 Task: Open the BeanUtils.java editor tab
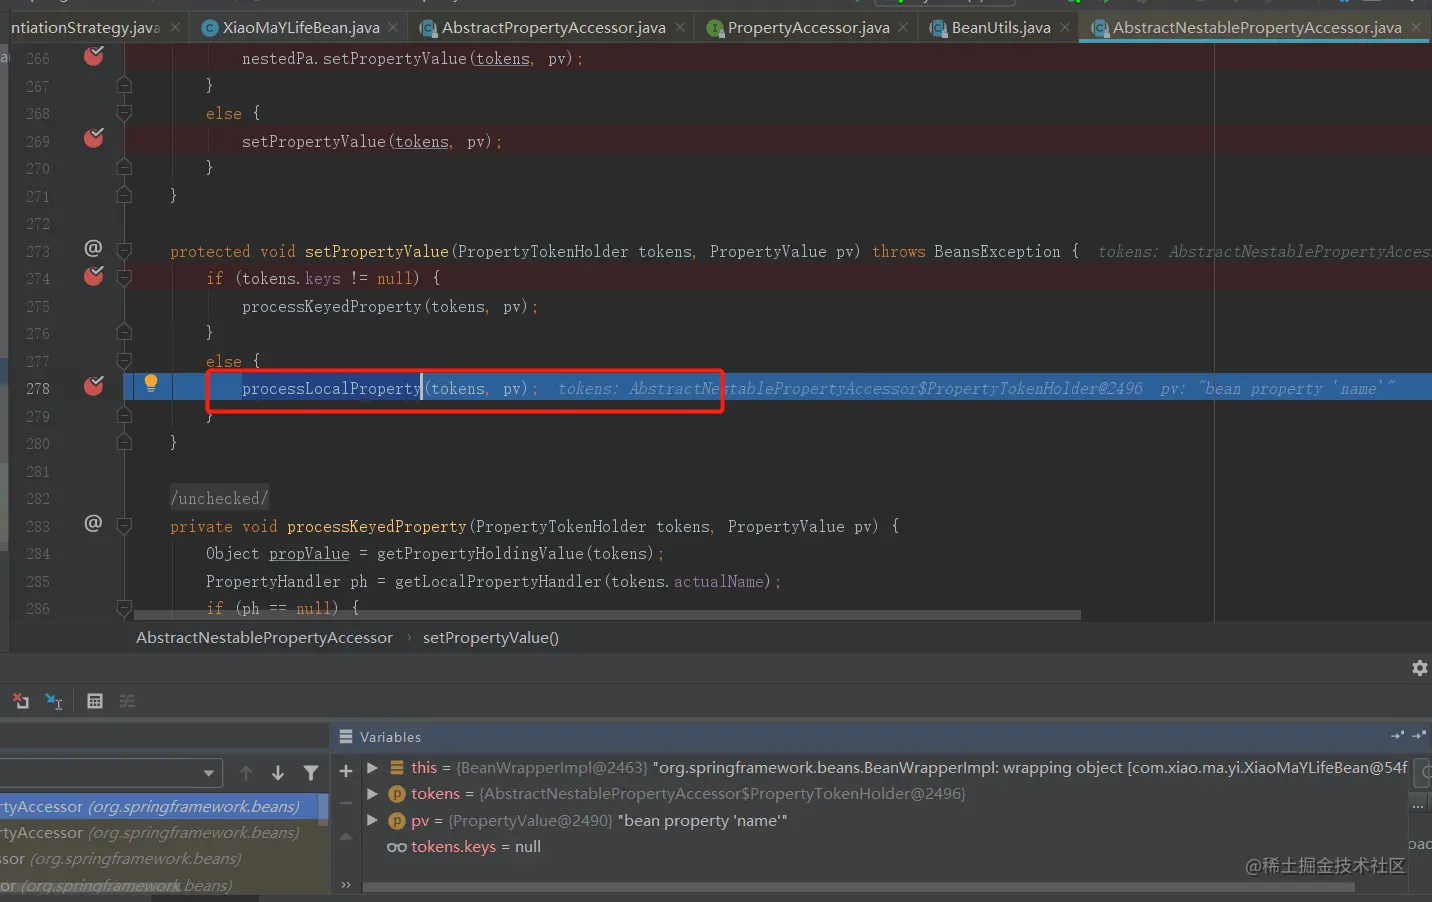point(1000,28)
